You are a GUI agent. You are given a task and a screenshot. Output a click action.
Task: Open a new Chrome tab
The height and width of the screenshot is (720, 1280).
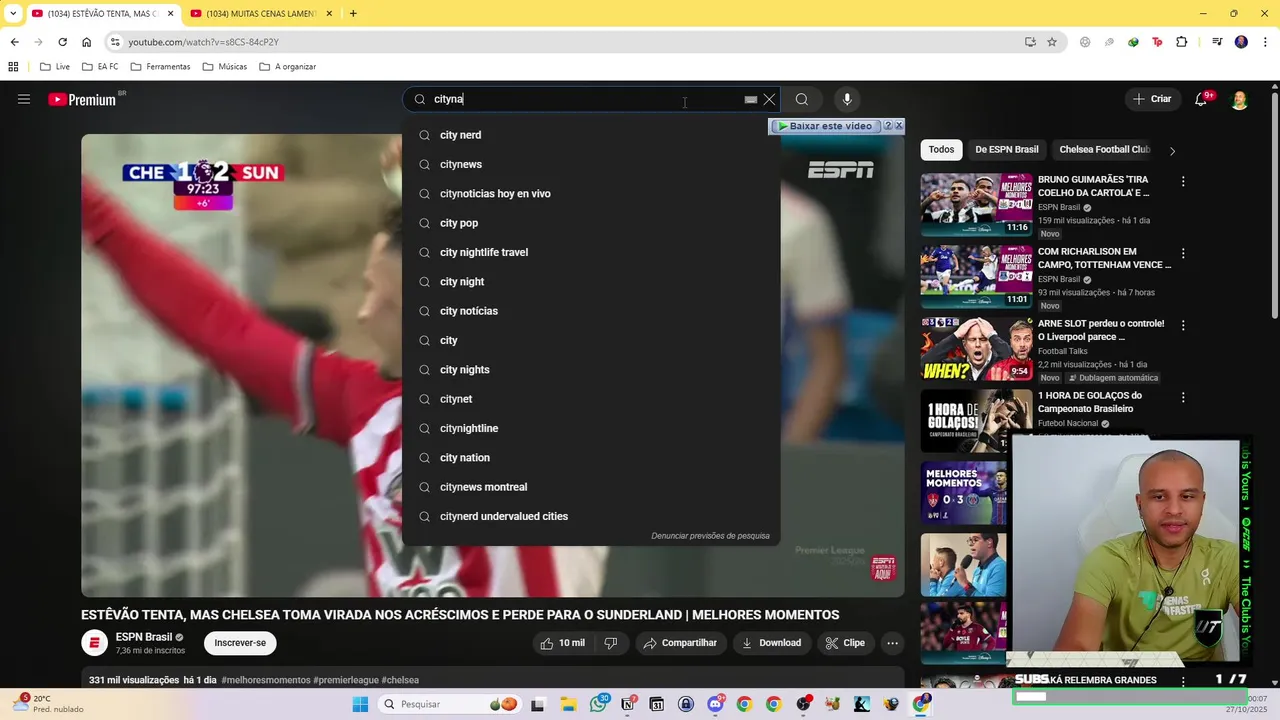(x=353, y=14)
